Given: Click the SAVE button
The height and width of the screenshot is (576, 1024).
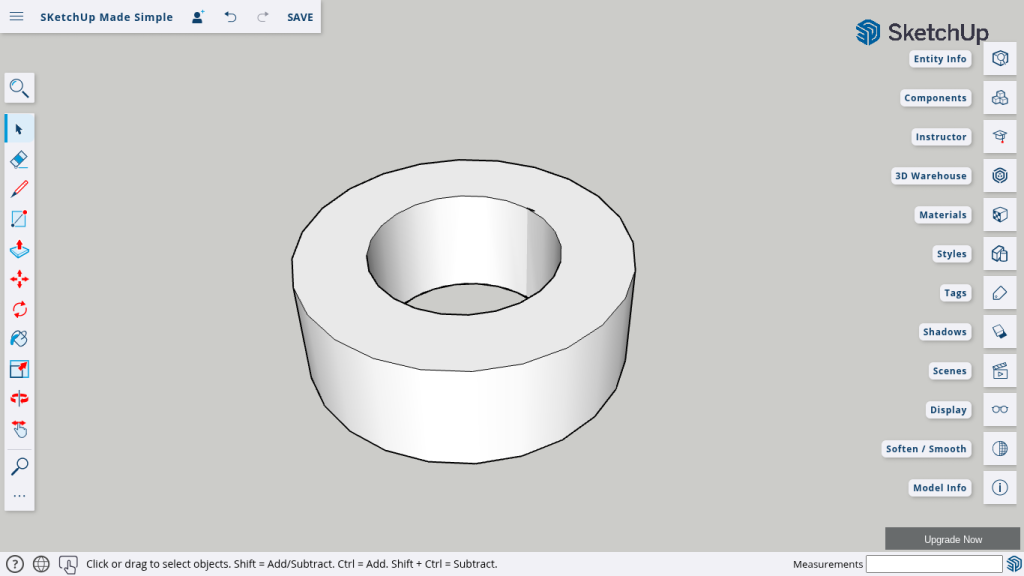Looking at the screenshot, I should click(x=299, y=17).
